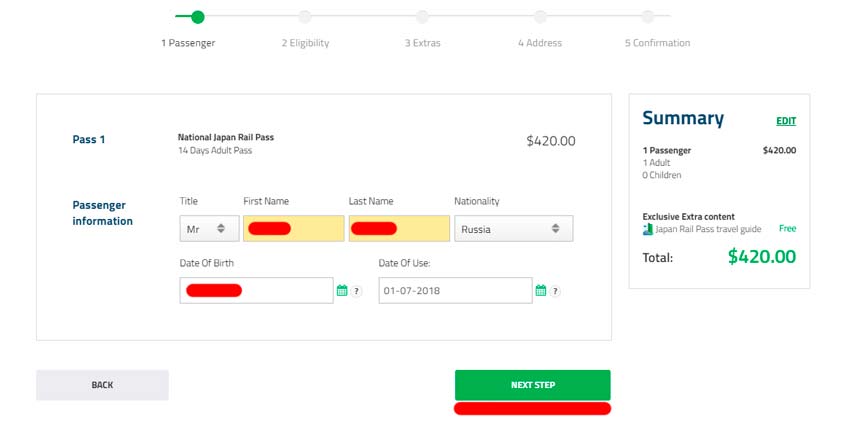Jump to the 3 Extras step
This screenshot has height=422, width=850.
coord(422,17)
